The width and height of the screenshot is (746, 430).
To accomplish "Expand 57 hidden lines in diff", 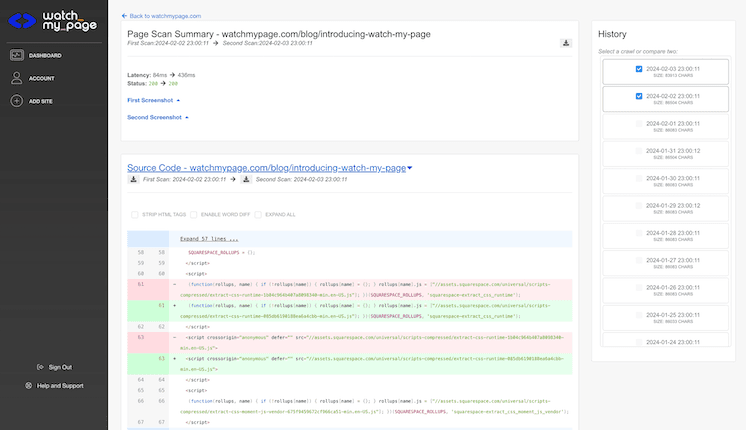I will click(x=209, y=239).
